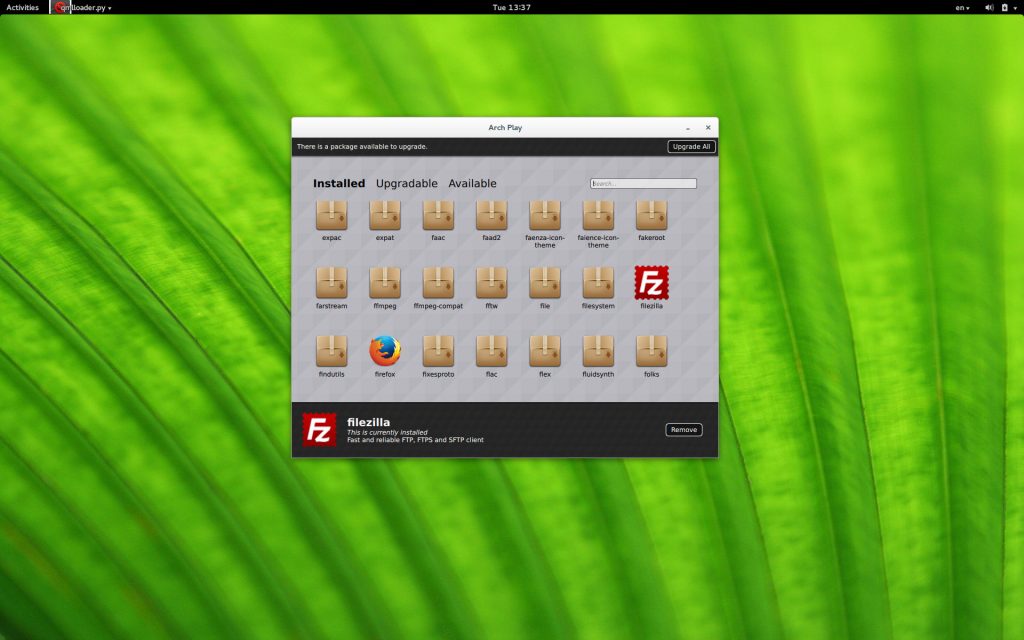Click the Upgrade All button
This screenshot has width=1024, height=640.
click(692, 146)
